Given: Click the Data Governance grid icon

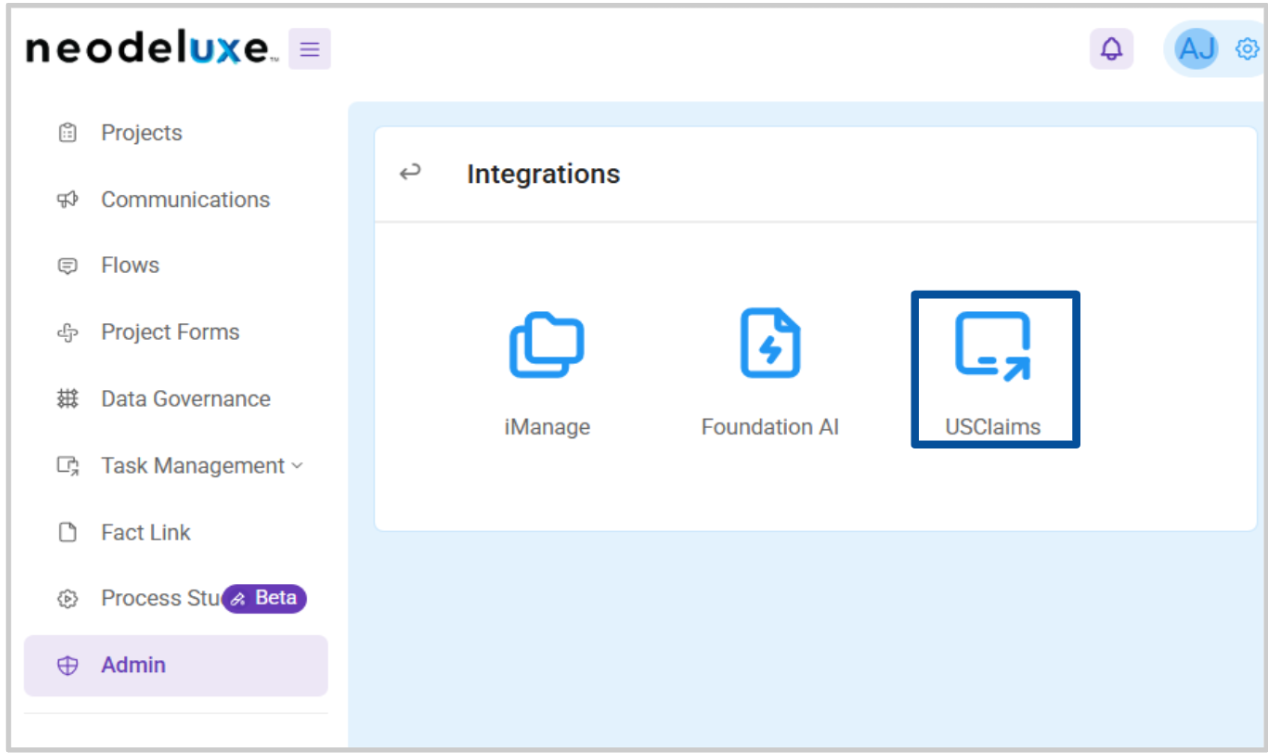Looking at the screenshot, I should point(67,399).
